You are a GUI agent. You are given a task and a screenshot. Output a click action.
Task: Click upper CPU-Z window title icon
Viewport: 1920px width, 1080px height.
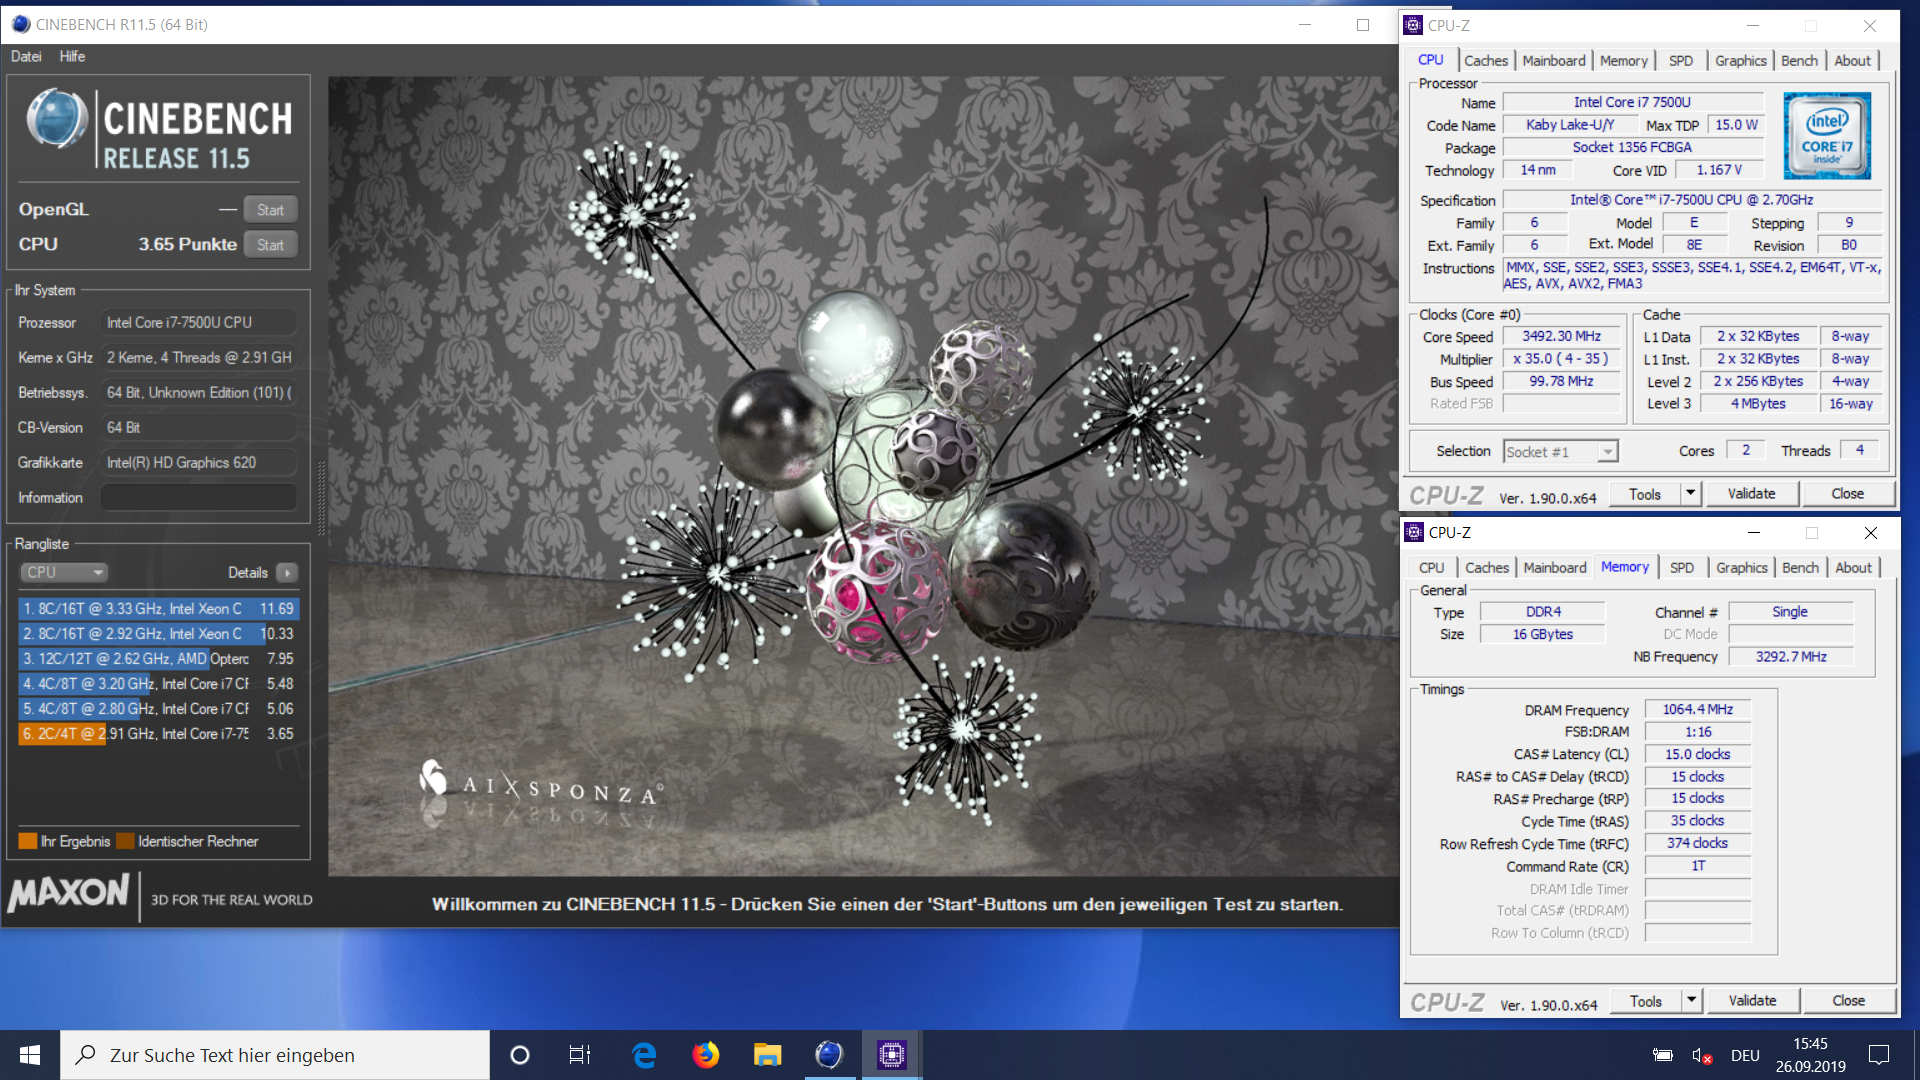(x=1413, y=25)
